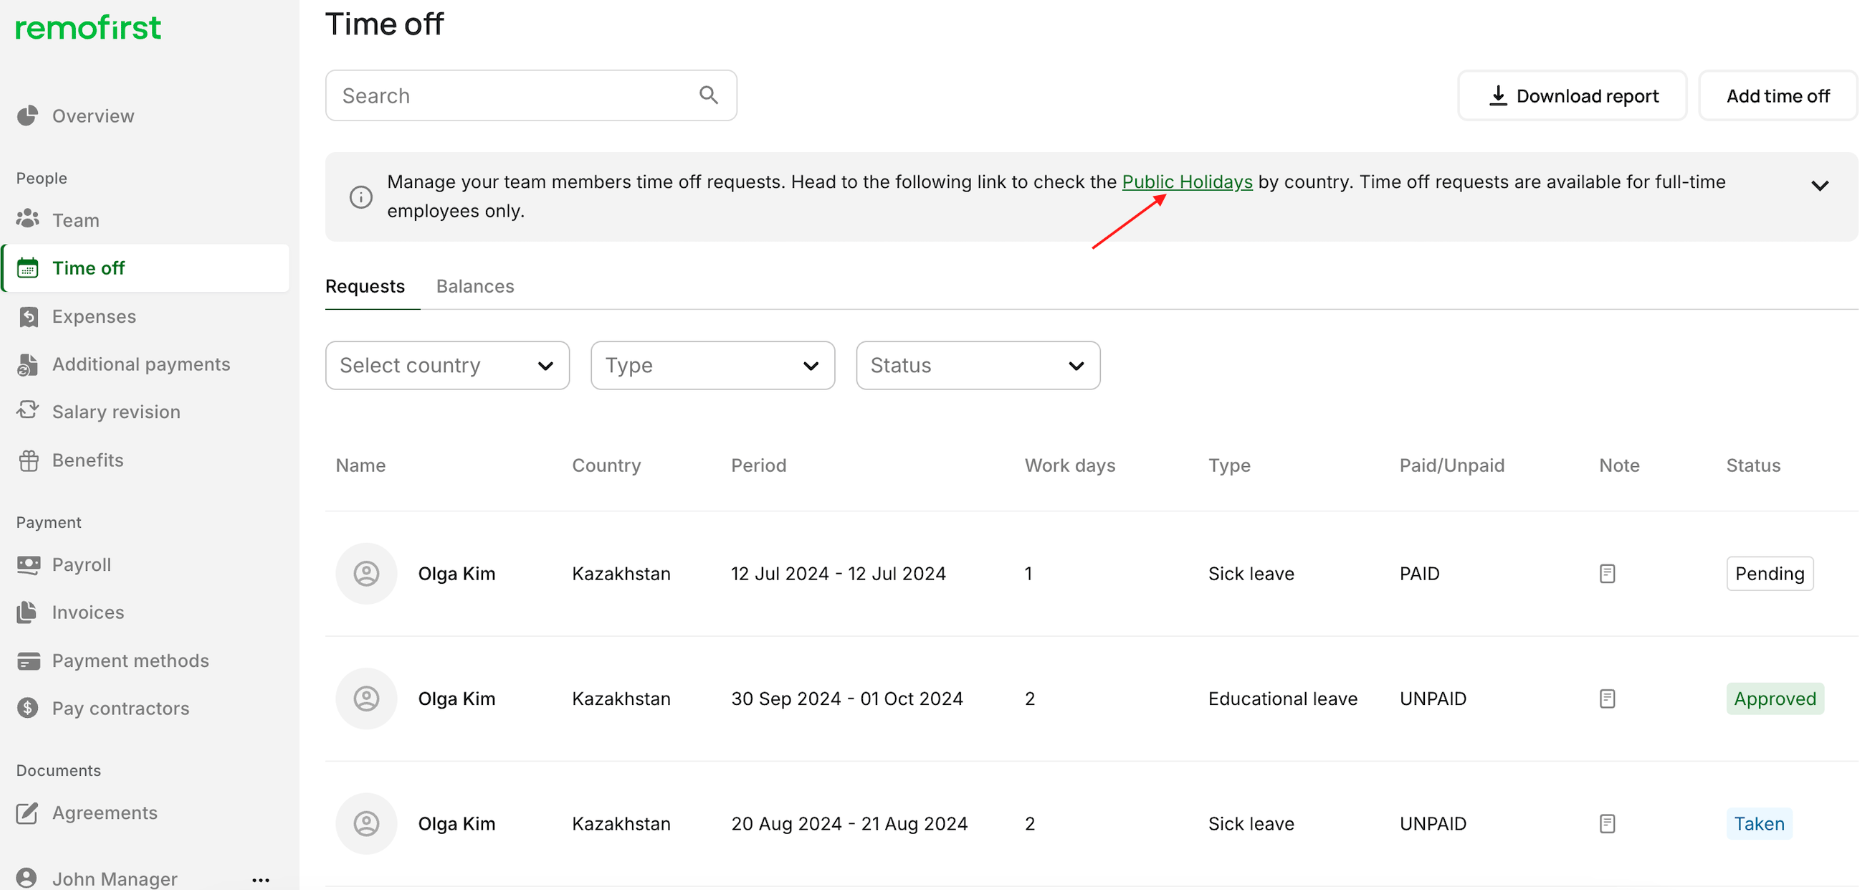Click avatar of Olga Kim's Approved request
This screenshot has height=890, width=1862.
coord(366,698)
